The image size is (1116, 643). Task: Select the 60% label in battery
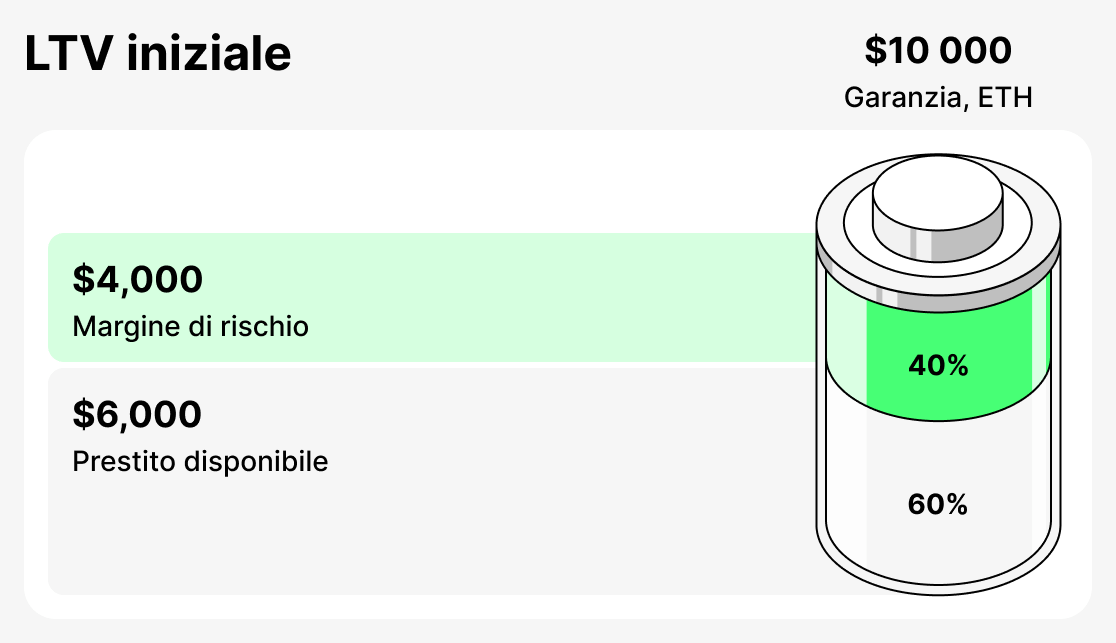pyautogui.click(x=937, y=504)
